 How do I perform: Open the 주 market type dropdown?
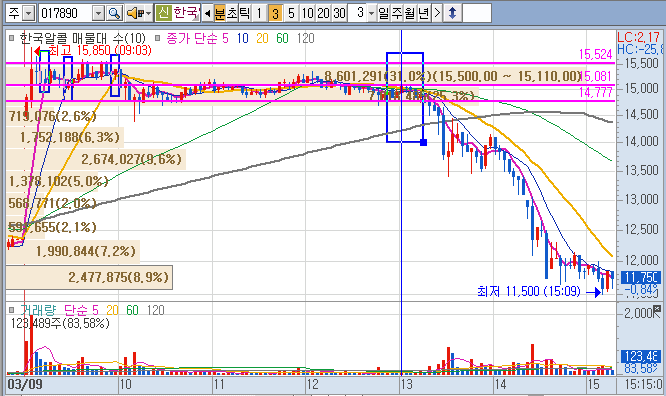[x=28, y=14]
